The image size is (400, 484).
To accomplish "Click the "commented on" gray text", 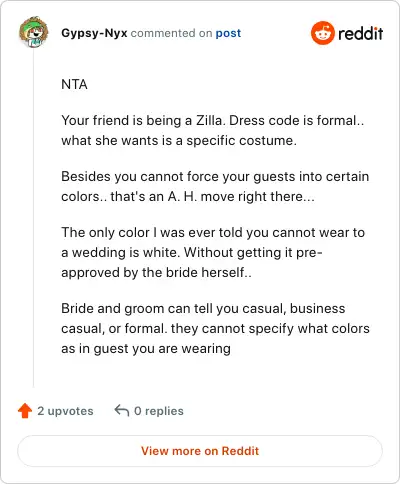I will (x=171, y=33).
